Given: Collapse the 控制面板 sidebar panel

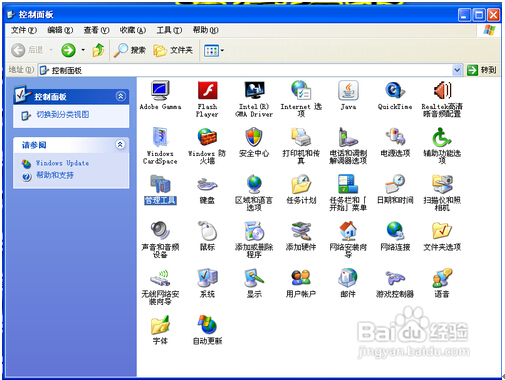Looking at the screenshot, I should (121, 96).
